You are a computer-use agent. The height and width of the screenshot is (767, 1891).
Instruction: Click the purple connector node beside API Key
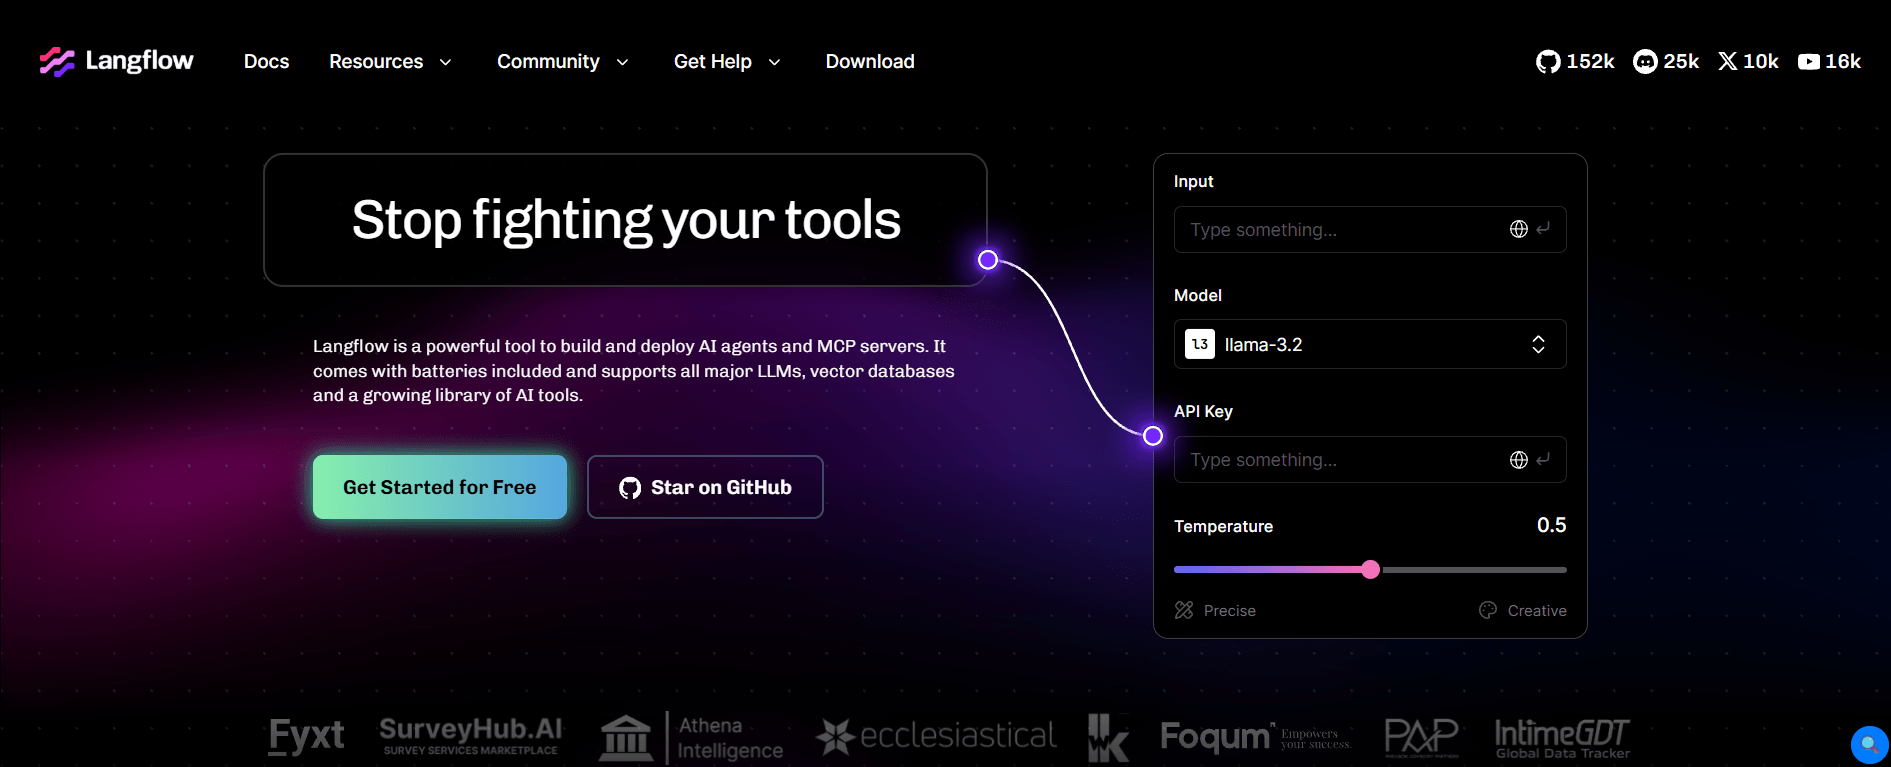point(1153,436)
